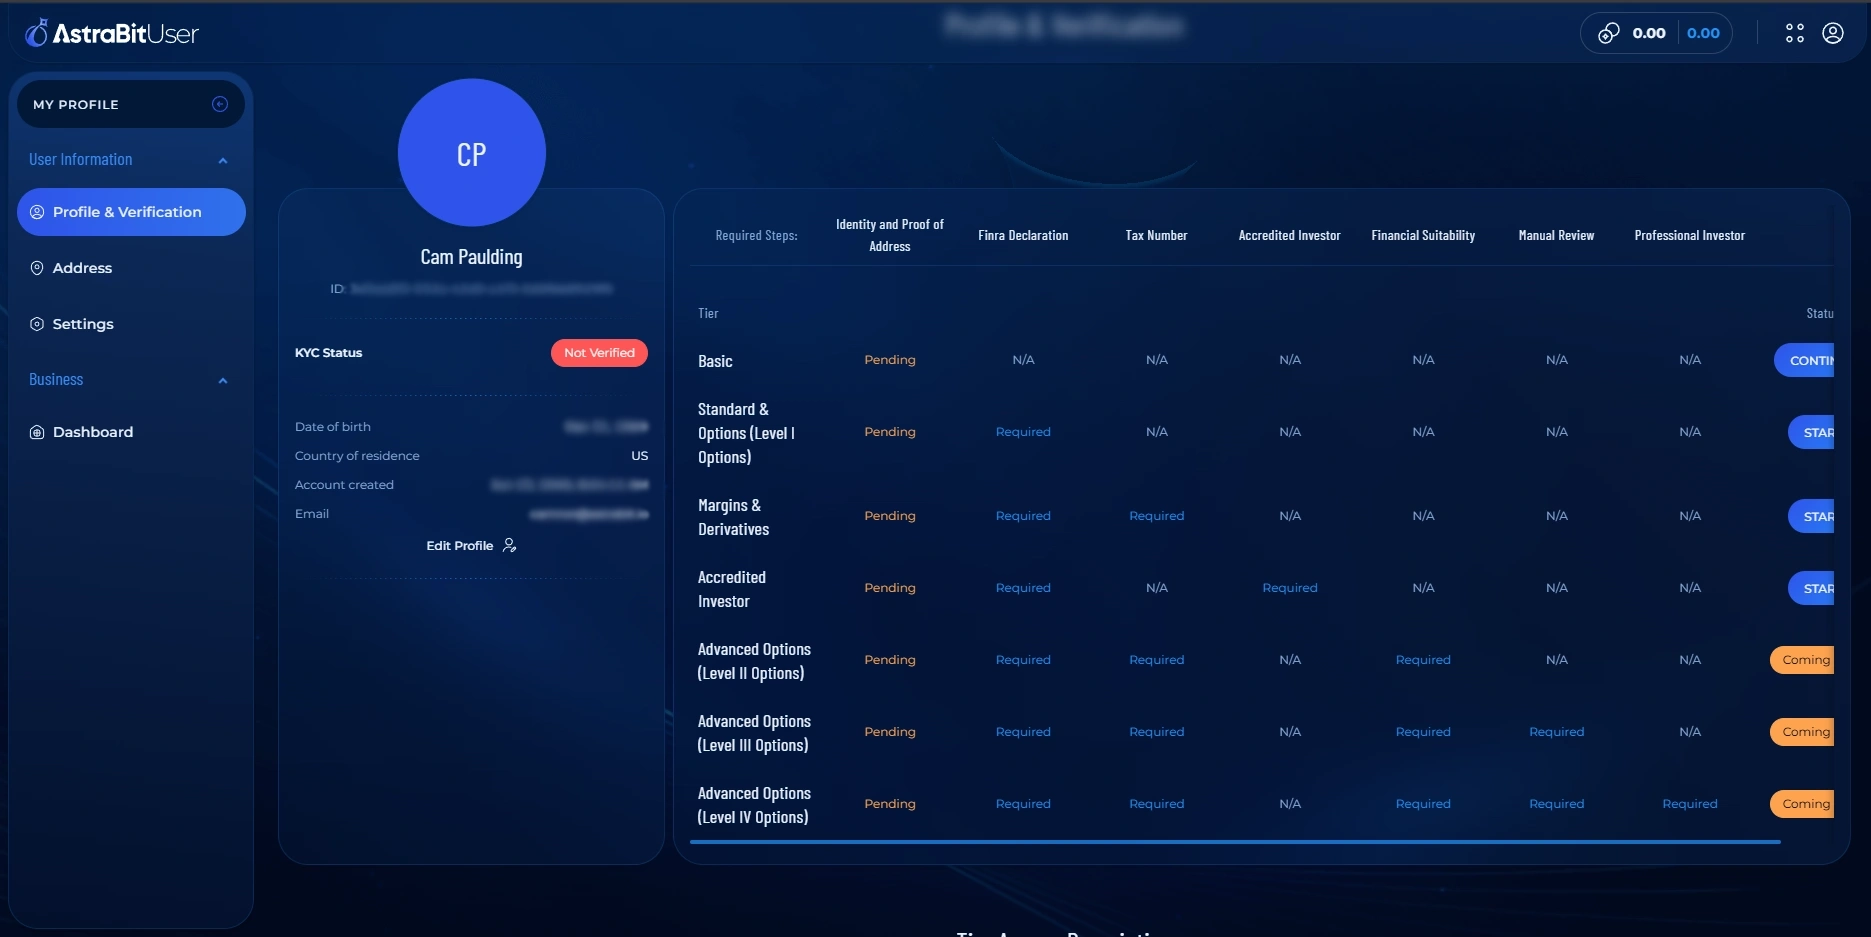Image resolution: width=1871 pixels, height=937 pixels.
Task: Open Settings in sidebar
Action: 131,324
